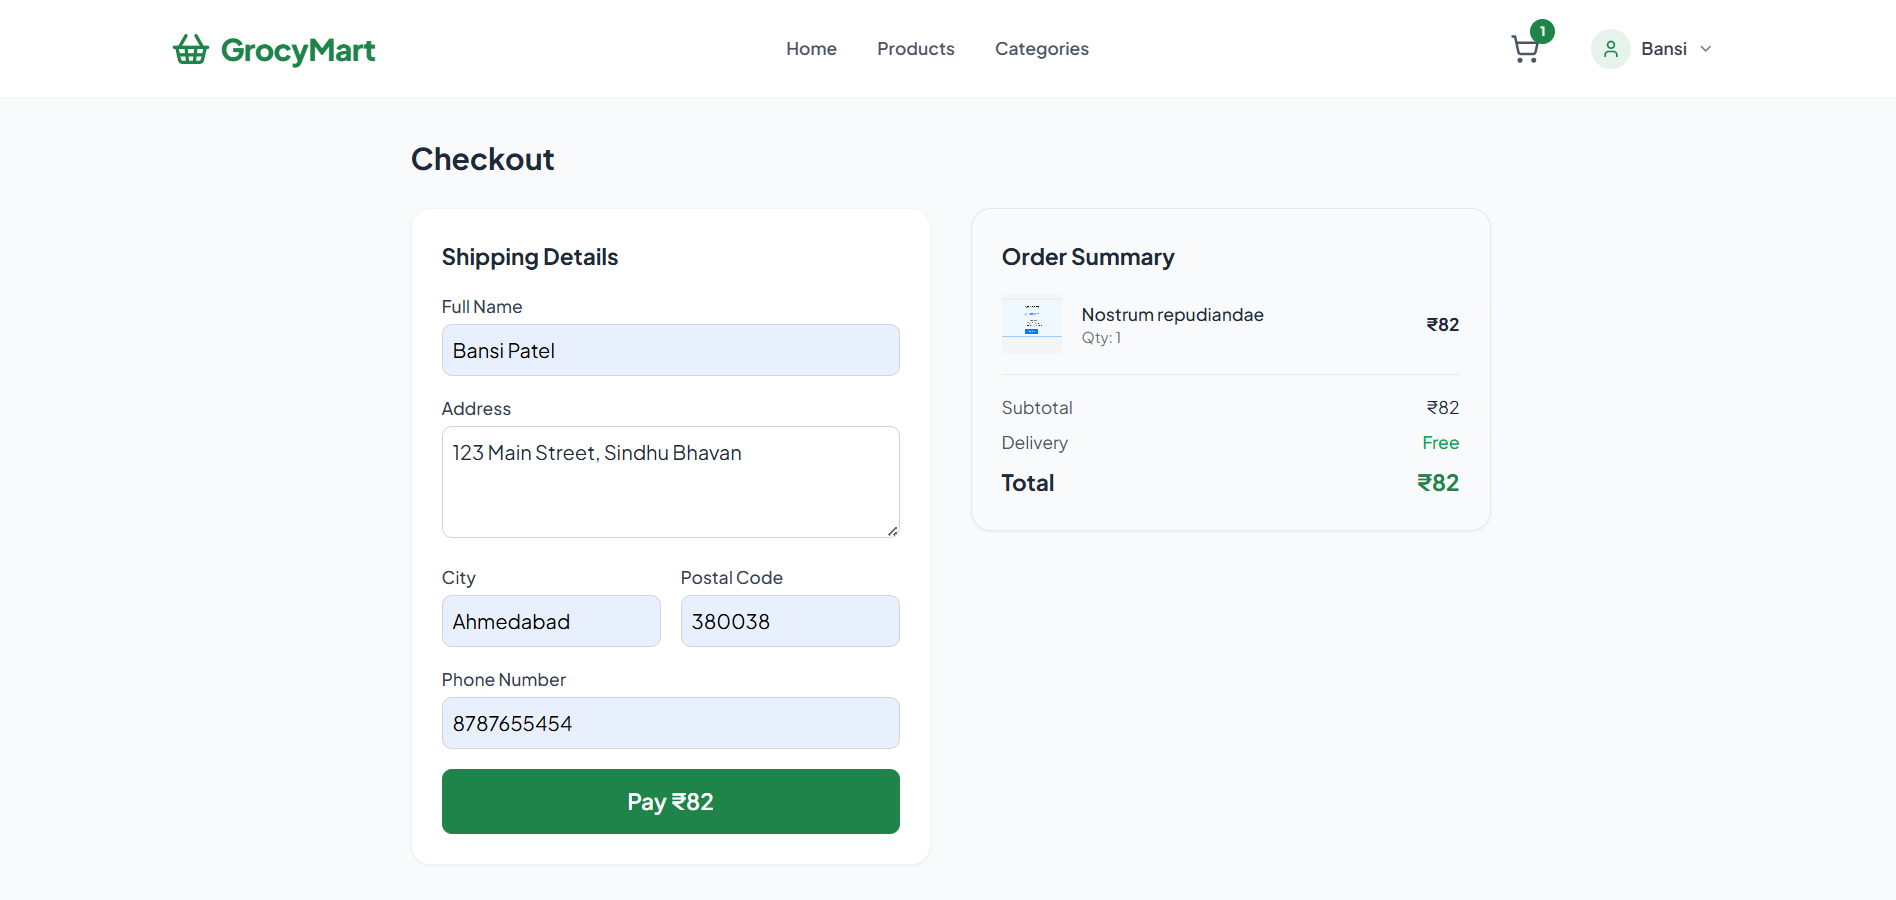Viewport: 1896px width, 900px height.
Task: Click the 'Nostrum repudiandae' item name
Action: (1173, 315)
